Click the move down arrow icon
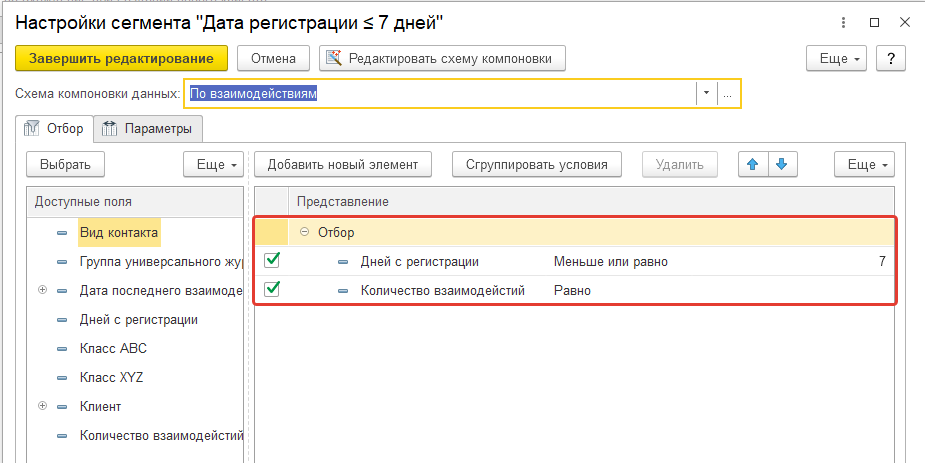The image size is (925, 463). tap(782, 164)
